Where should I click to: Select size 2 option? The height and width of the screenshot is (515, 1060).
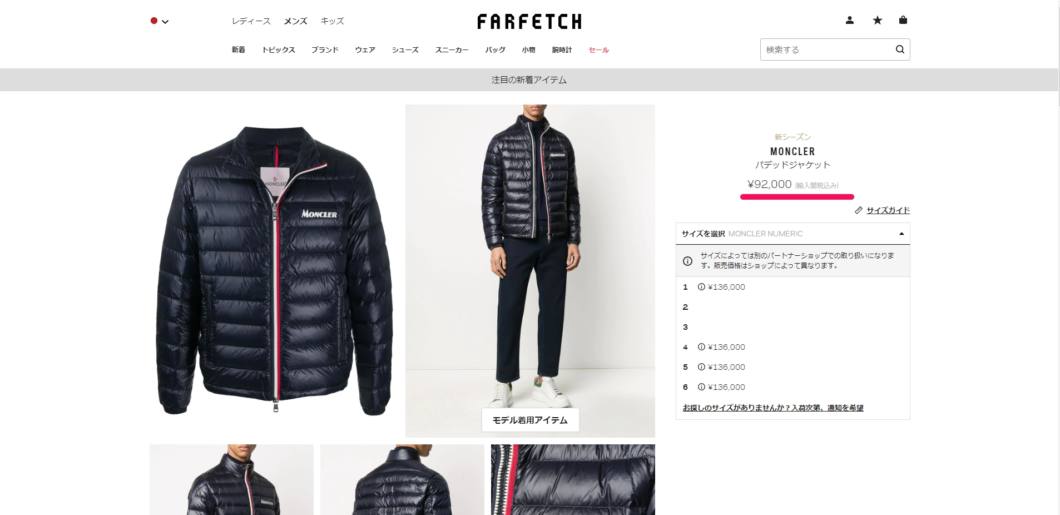coord(793,307)
